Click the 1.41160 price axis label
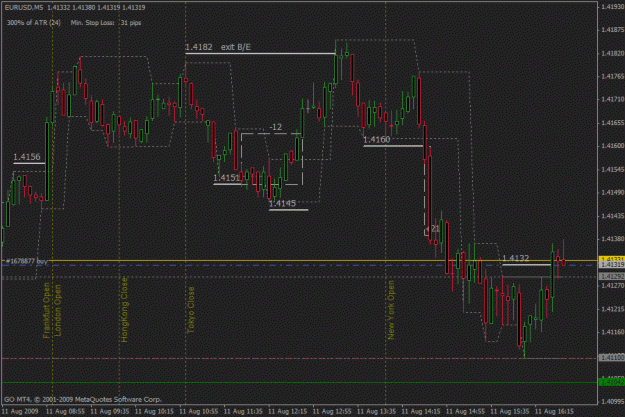The width and height of the screenshot is (625, 417). 613,332
